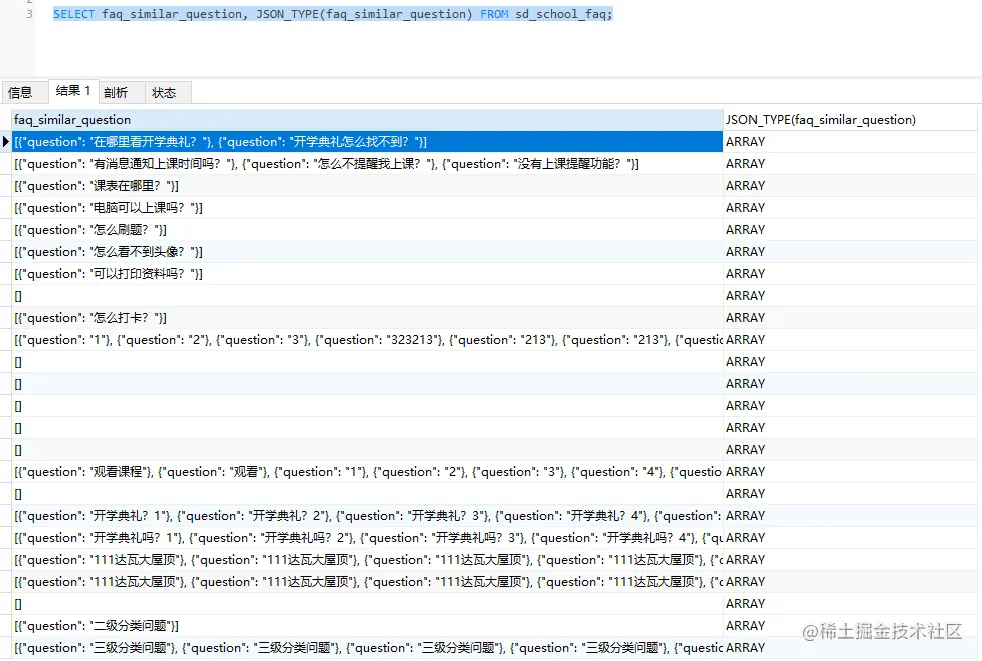
Task: Select the row with 怎么看不到头像？
Action: point(367,251)
